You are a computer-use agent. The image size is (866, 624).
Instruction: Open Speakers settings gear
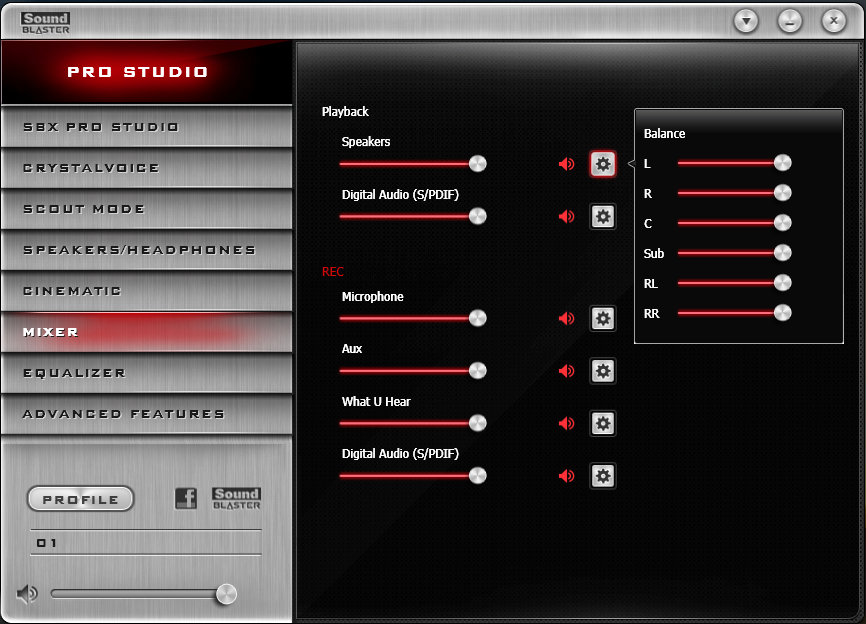pyautogui.click(x=603, y=164)
